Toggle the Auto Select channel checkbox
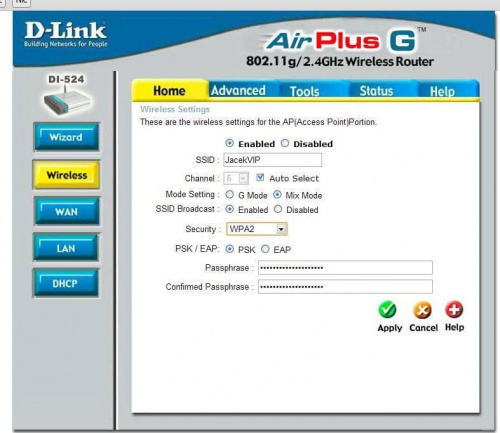This screenshot has height=433, width=500. pos(260,177)
